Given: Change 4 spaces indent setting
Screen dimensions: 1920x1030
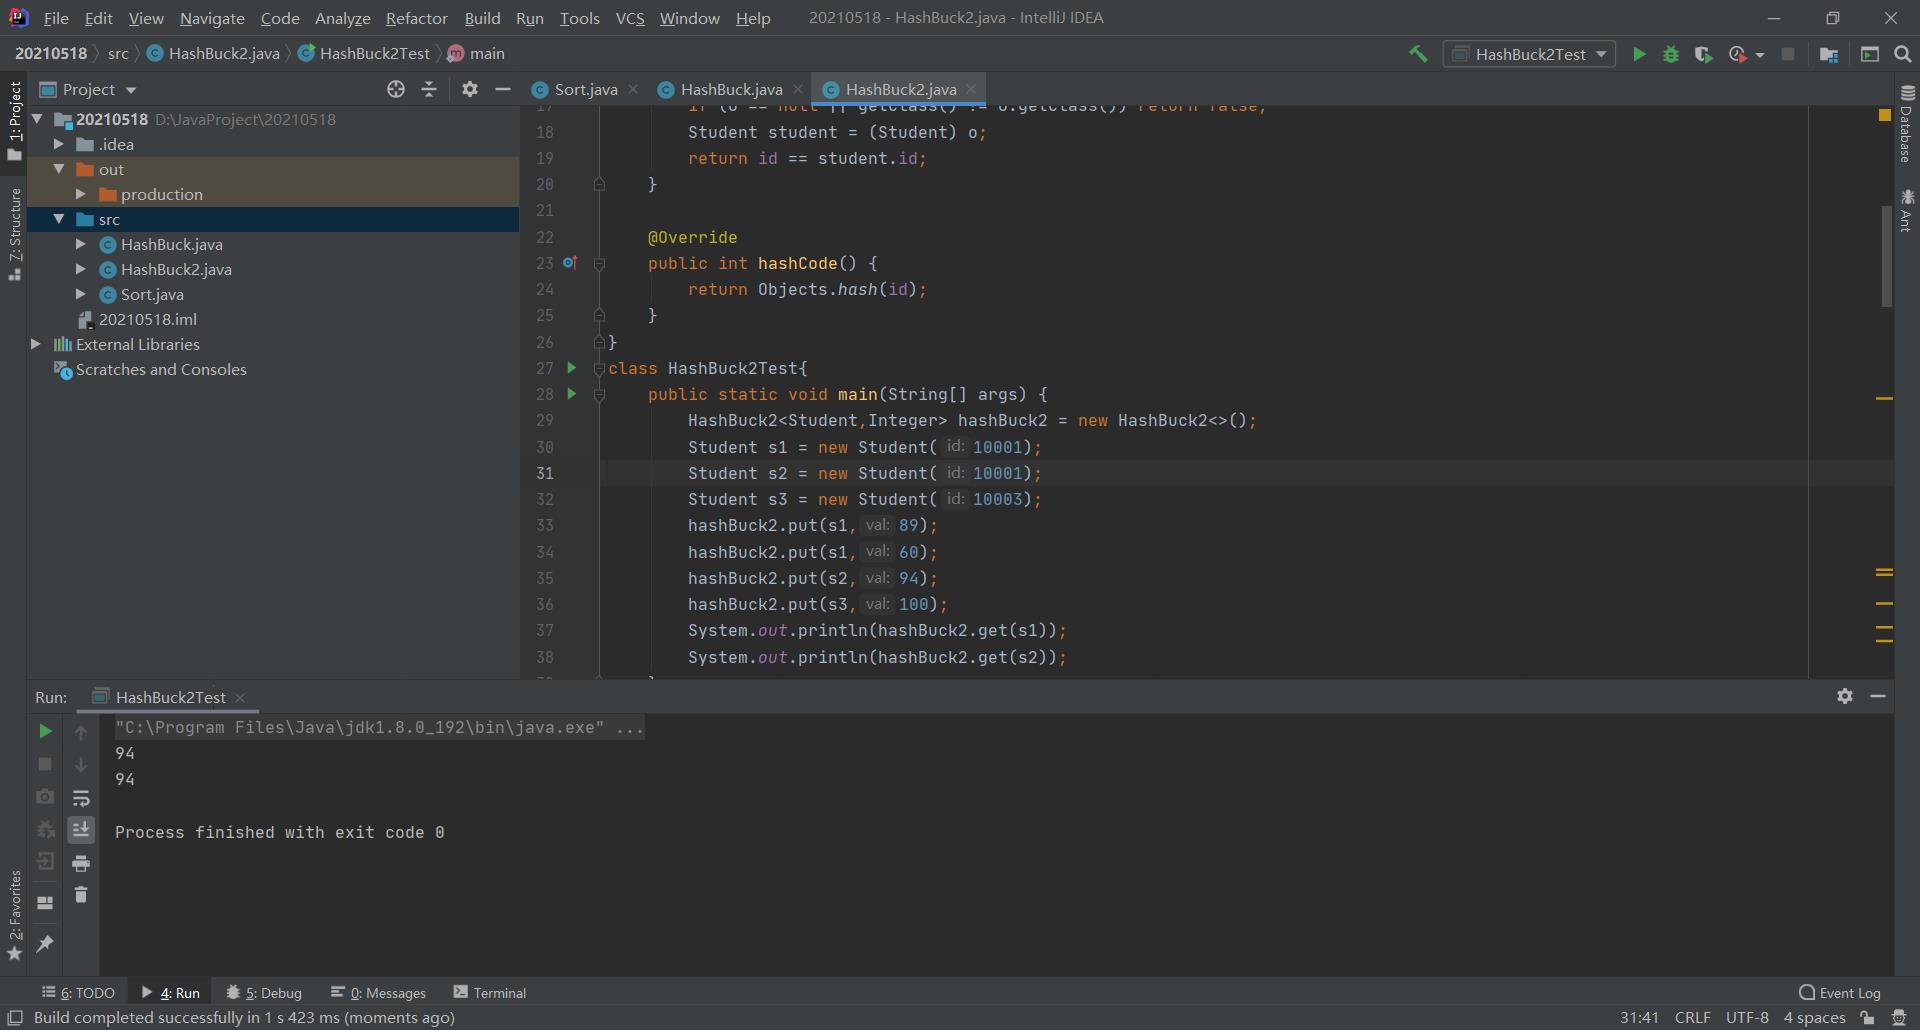Looking at the screenshot, I should click(1814, 1017).
